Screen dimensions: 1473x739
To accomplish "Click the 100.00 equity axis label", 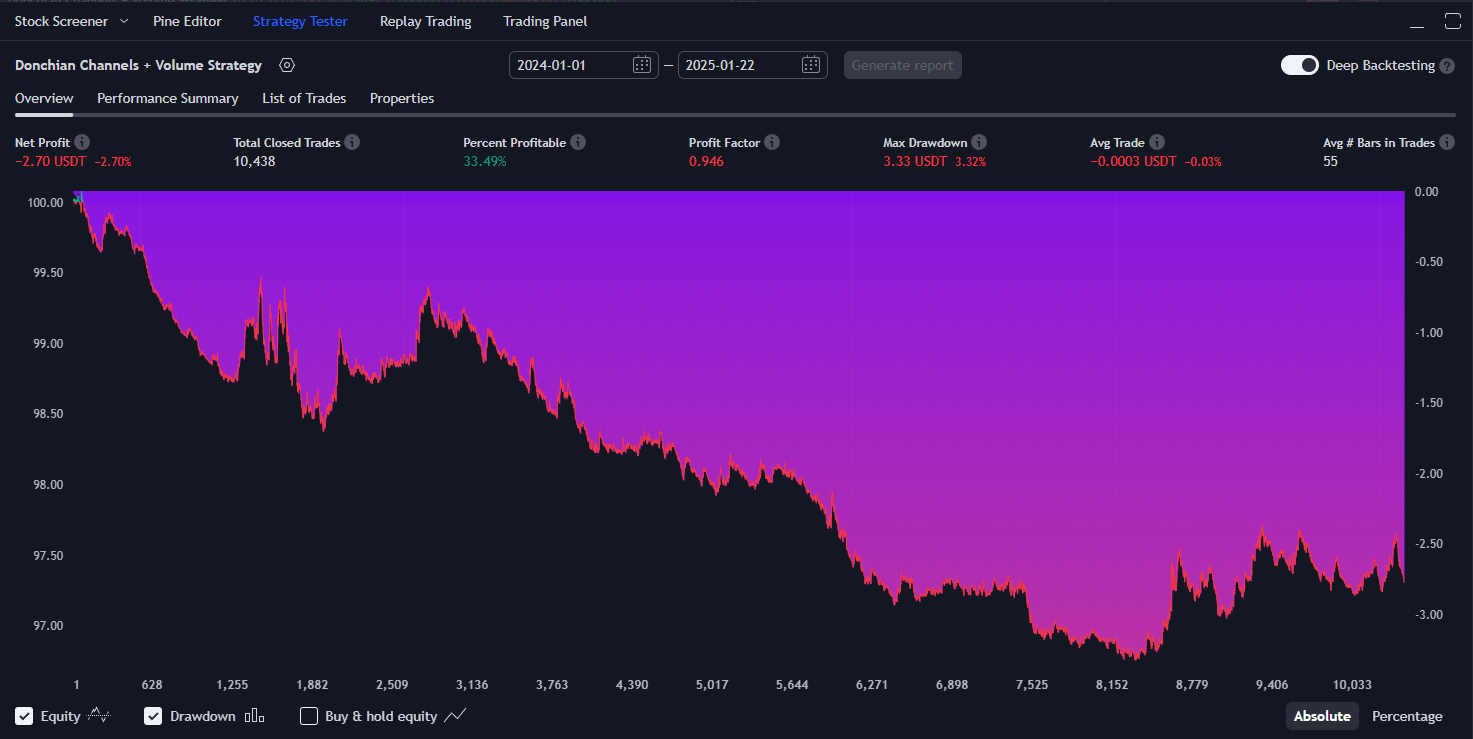I will 46,202.
